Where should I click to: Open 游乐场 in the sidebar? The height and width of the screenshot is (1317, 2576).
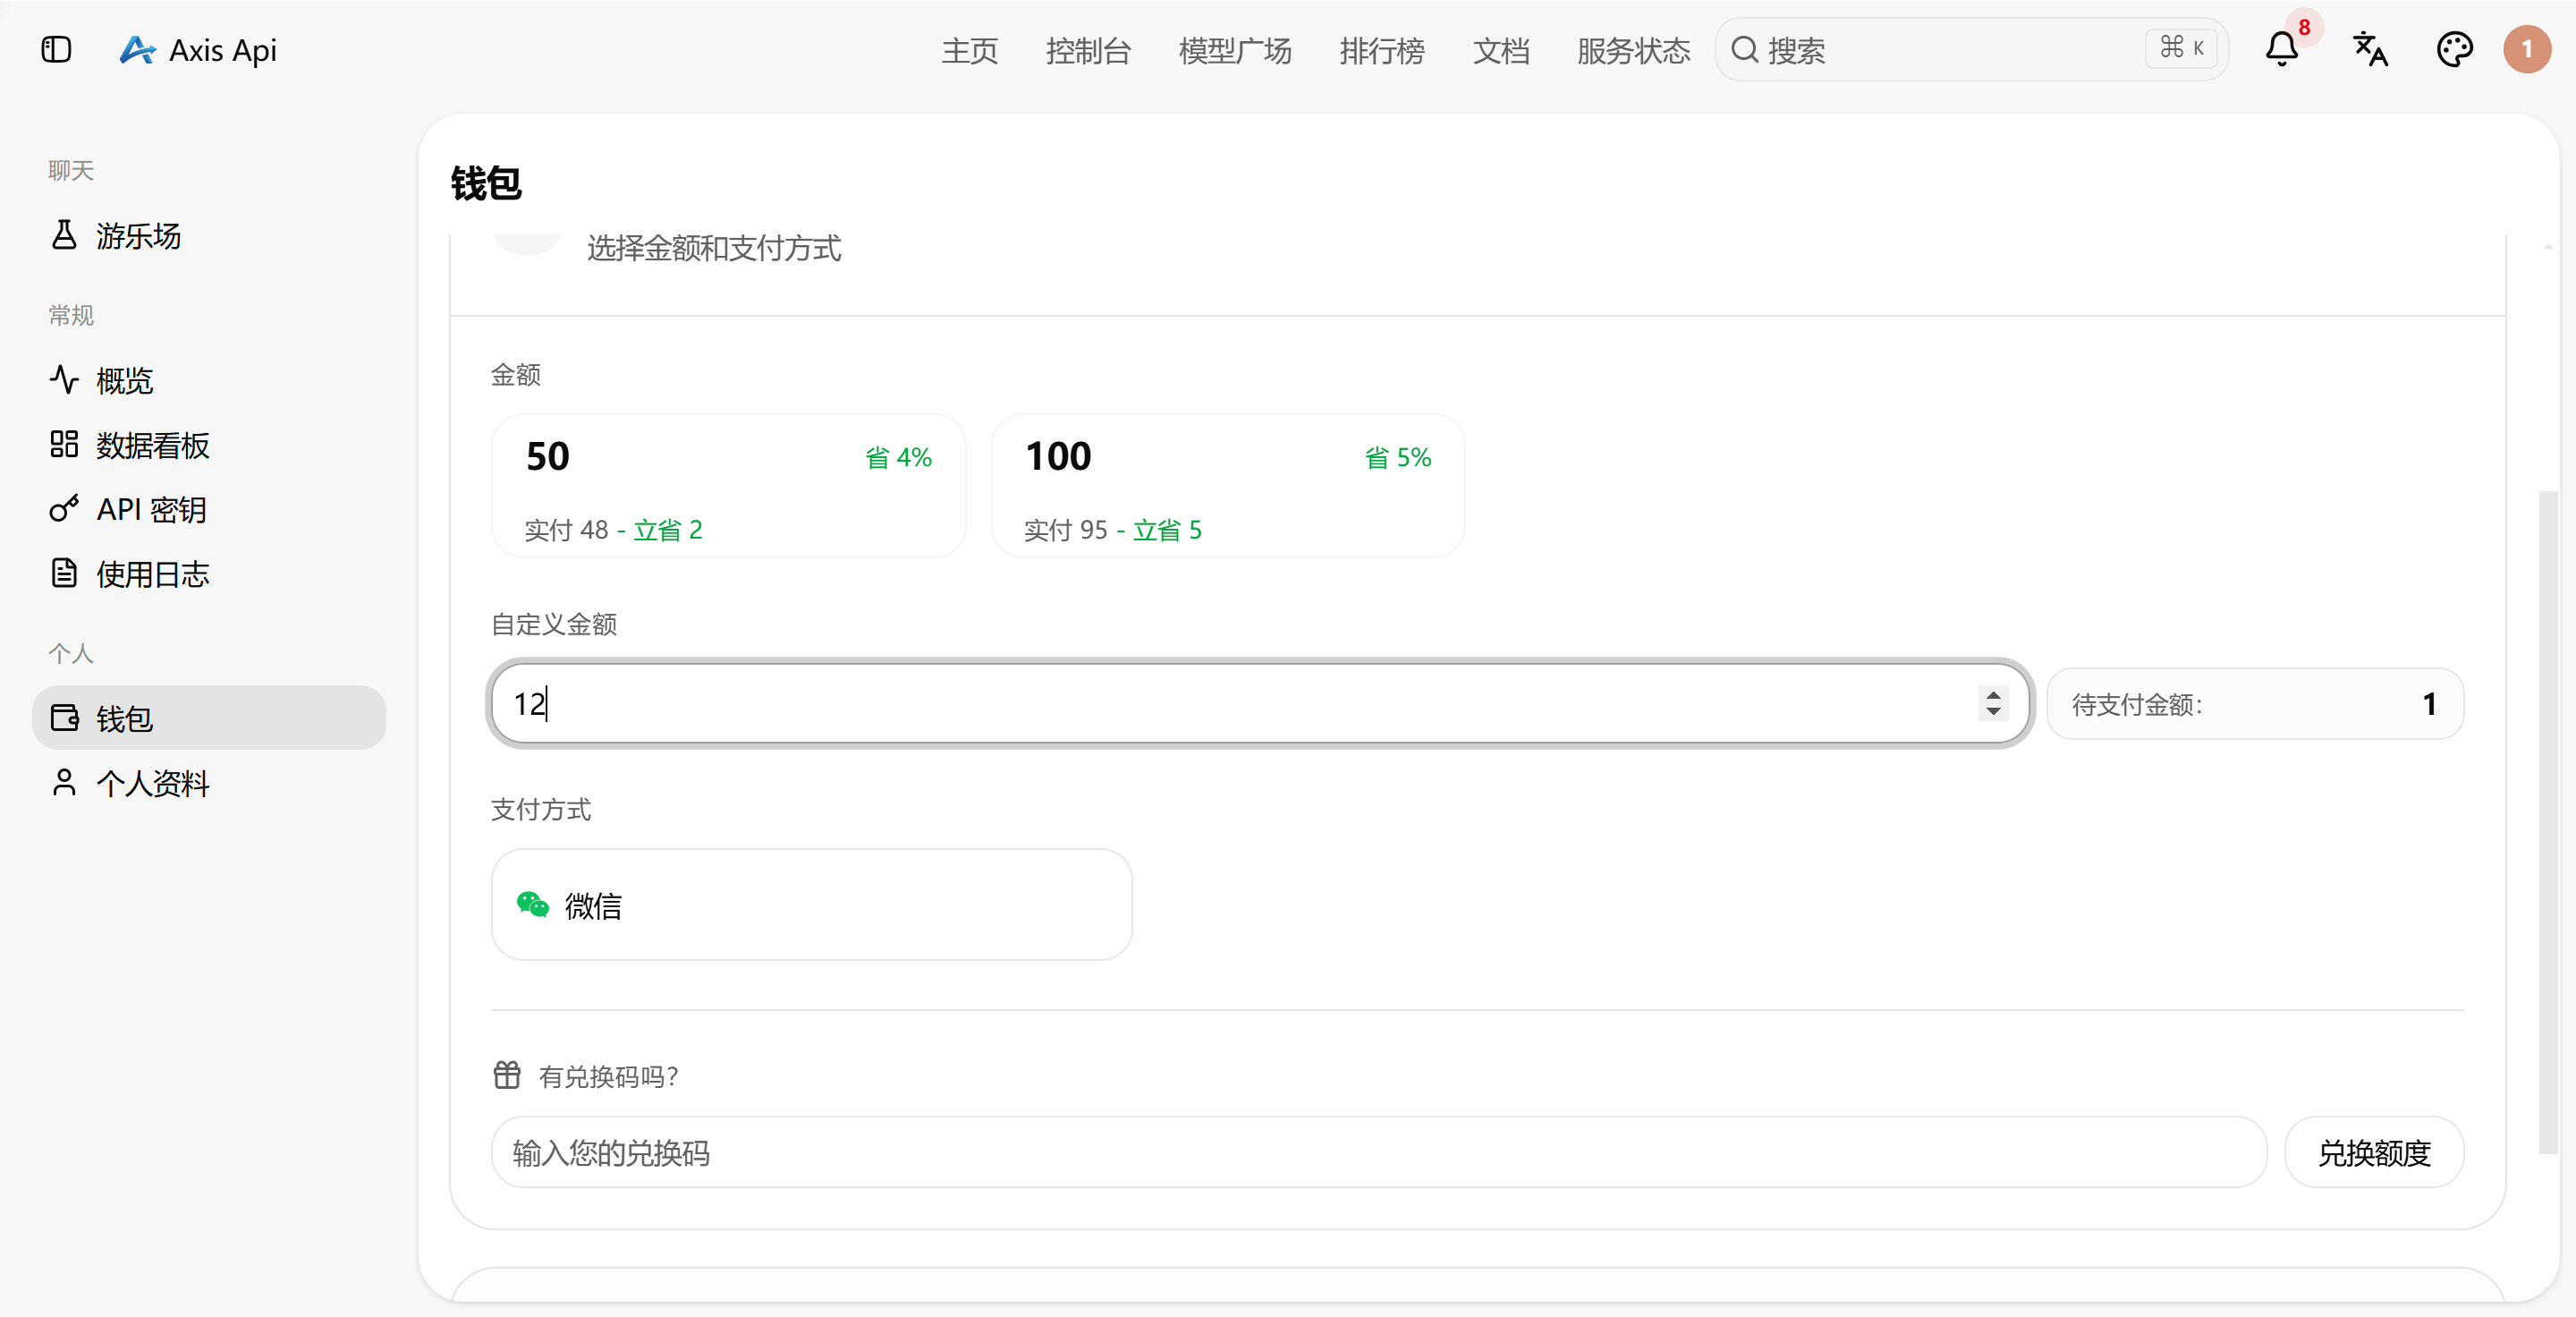(x=209, y=235)
